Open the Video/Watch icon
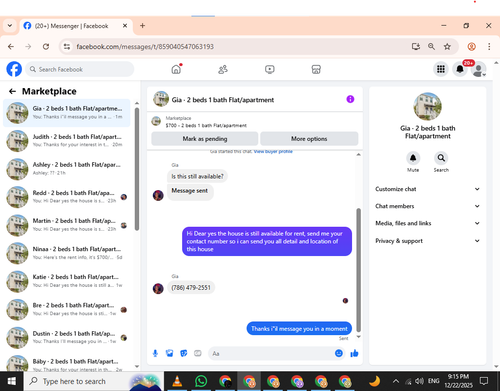The width and height of the screenshot is (500, 391). 270,69
